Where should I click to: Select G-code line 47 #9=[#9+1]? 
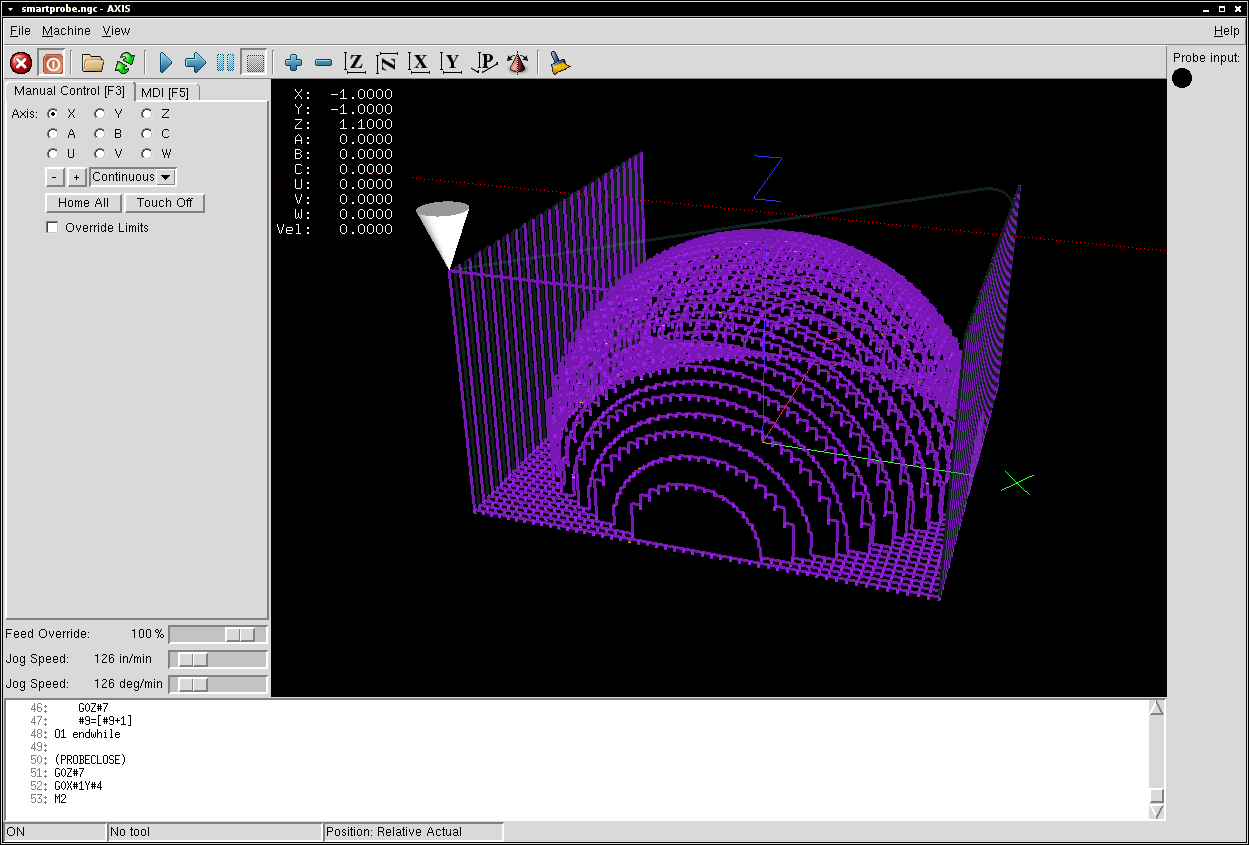pyautogui.click(x=105, y=721)
